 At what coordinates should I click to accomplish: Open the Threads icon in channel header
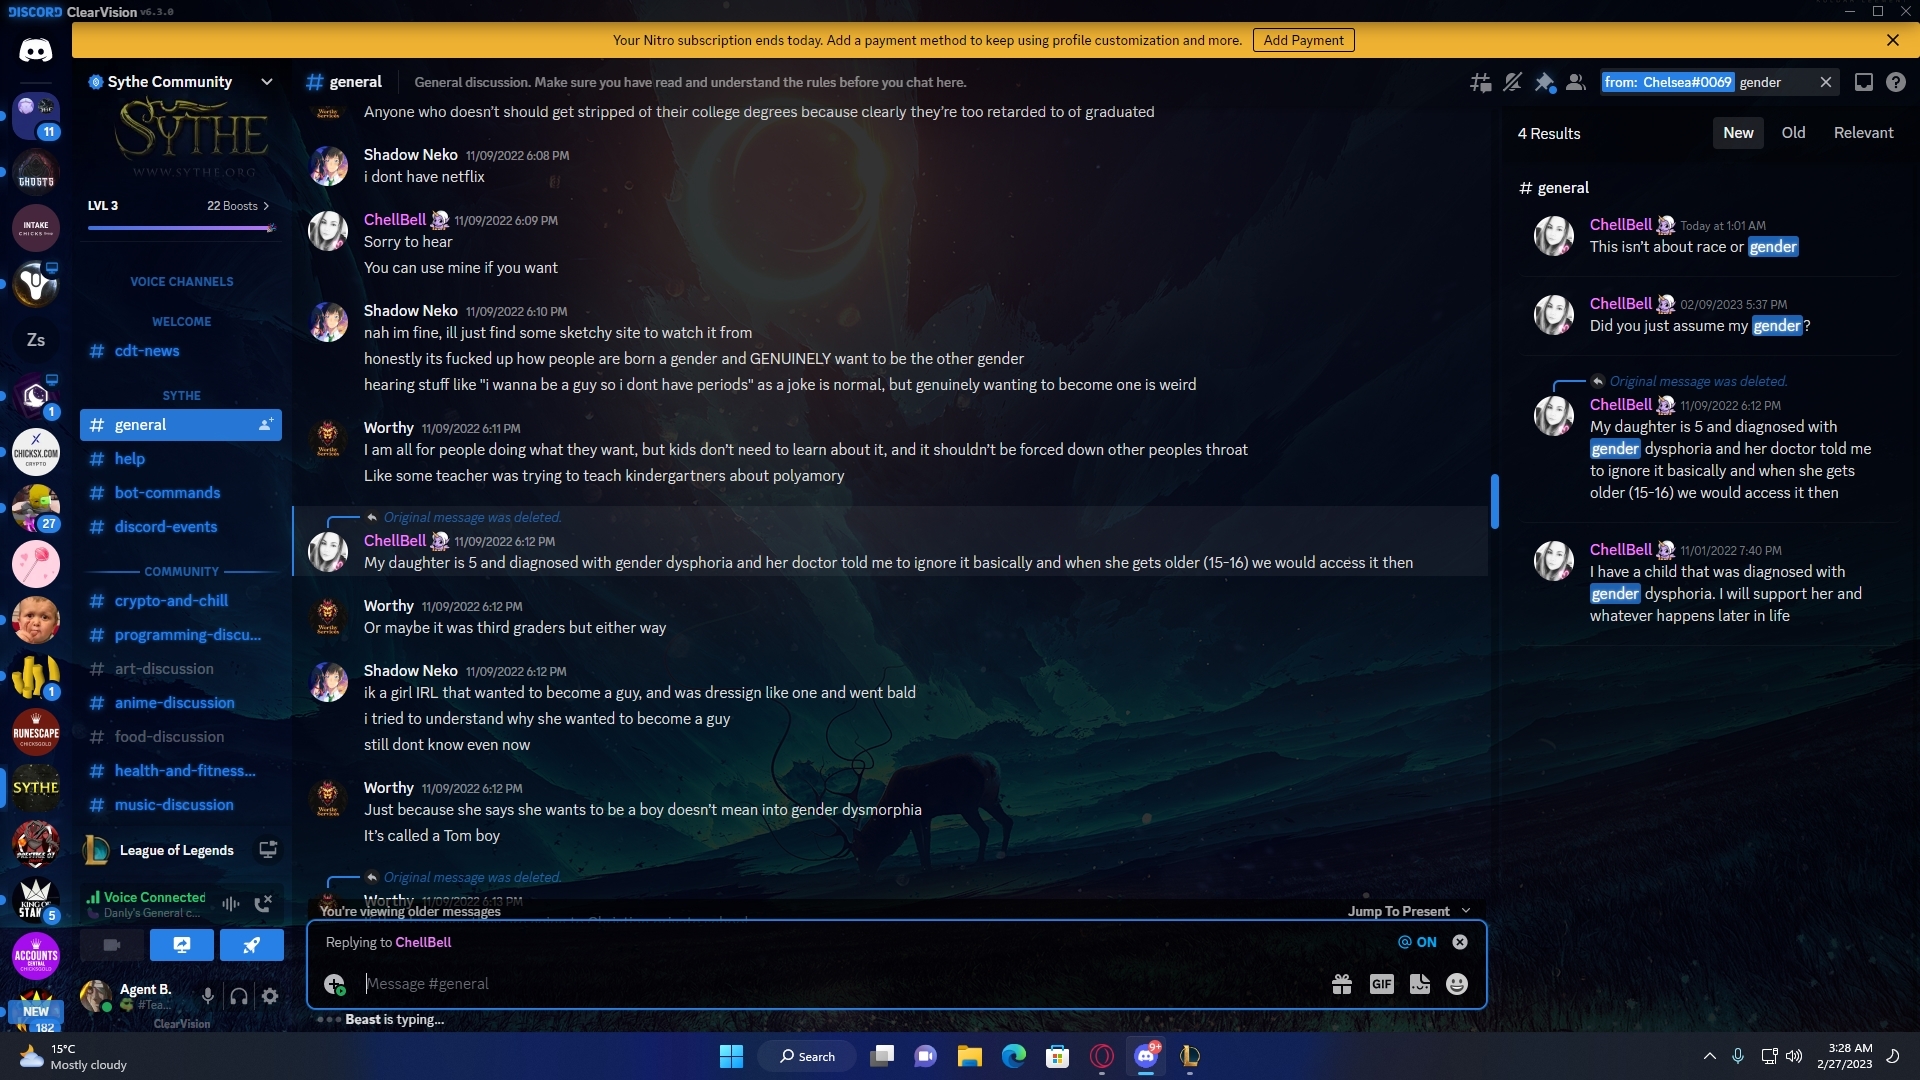pos(1481,82)
